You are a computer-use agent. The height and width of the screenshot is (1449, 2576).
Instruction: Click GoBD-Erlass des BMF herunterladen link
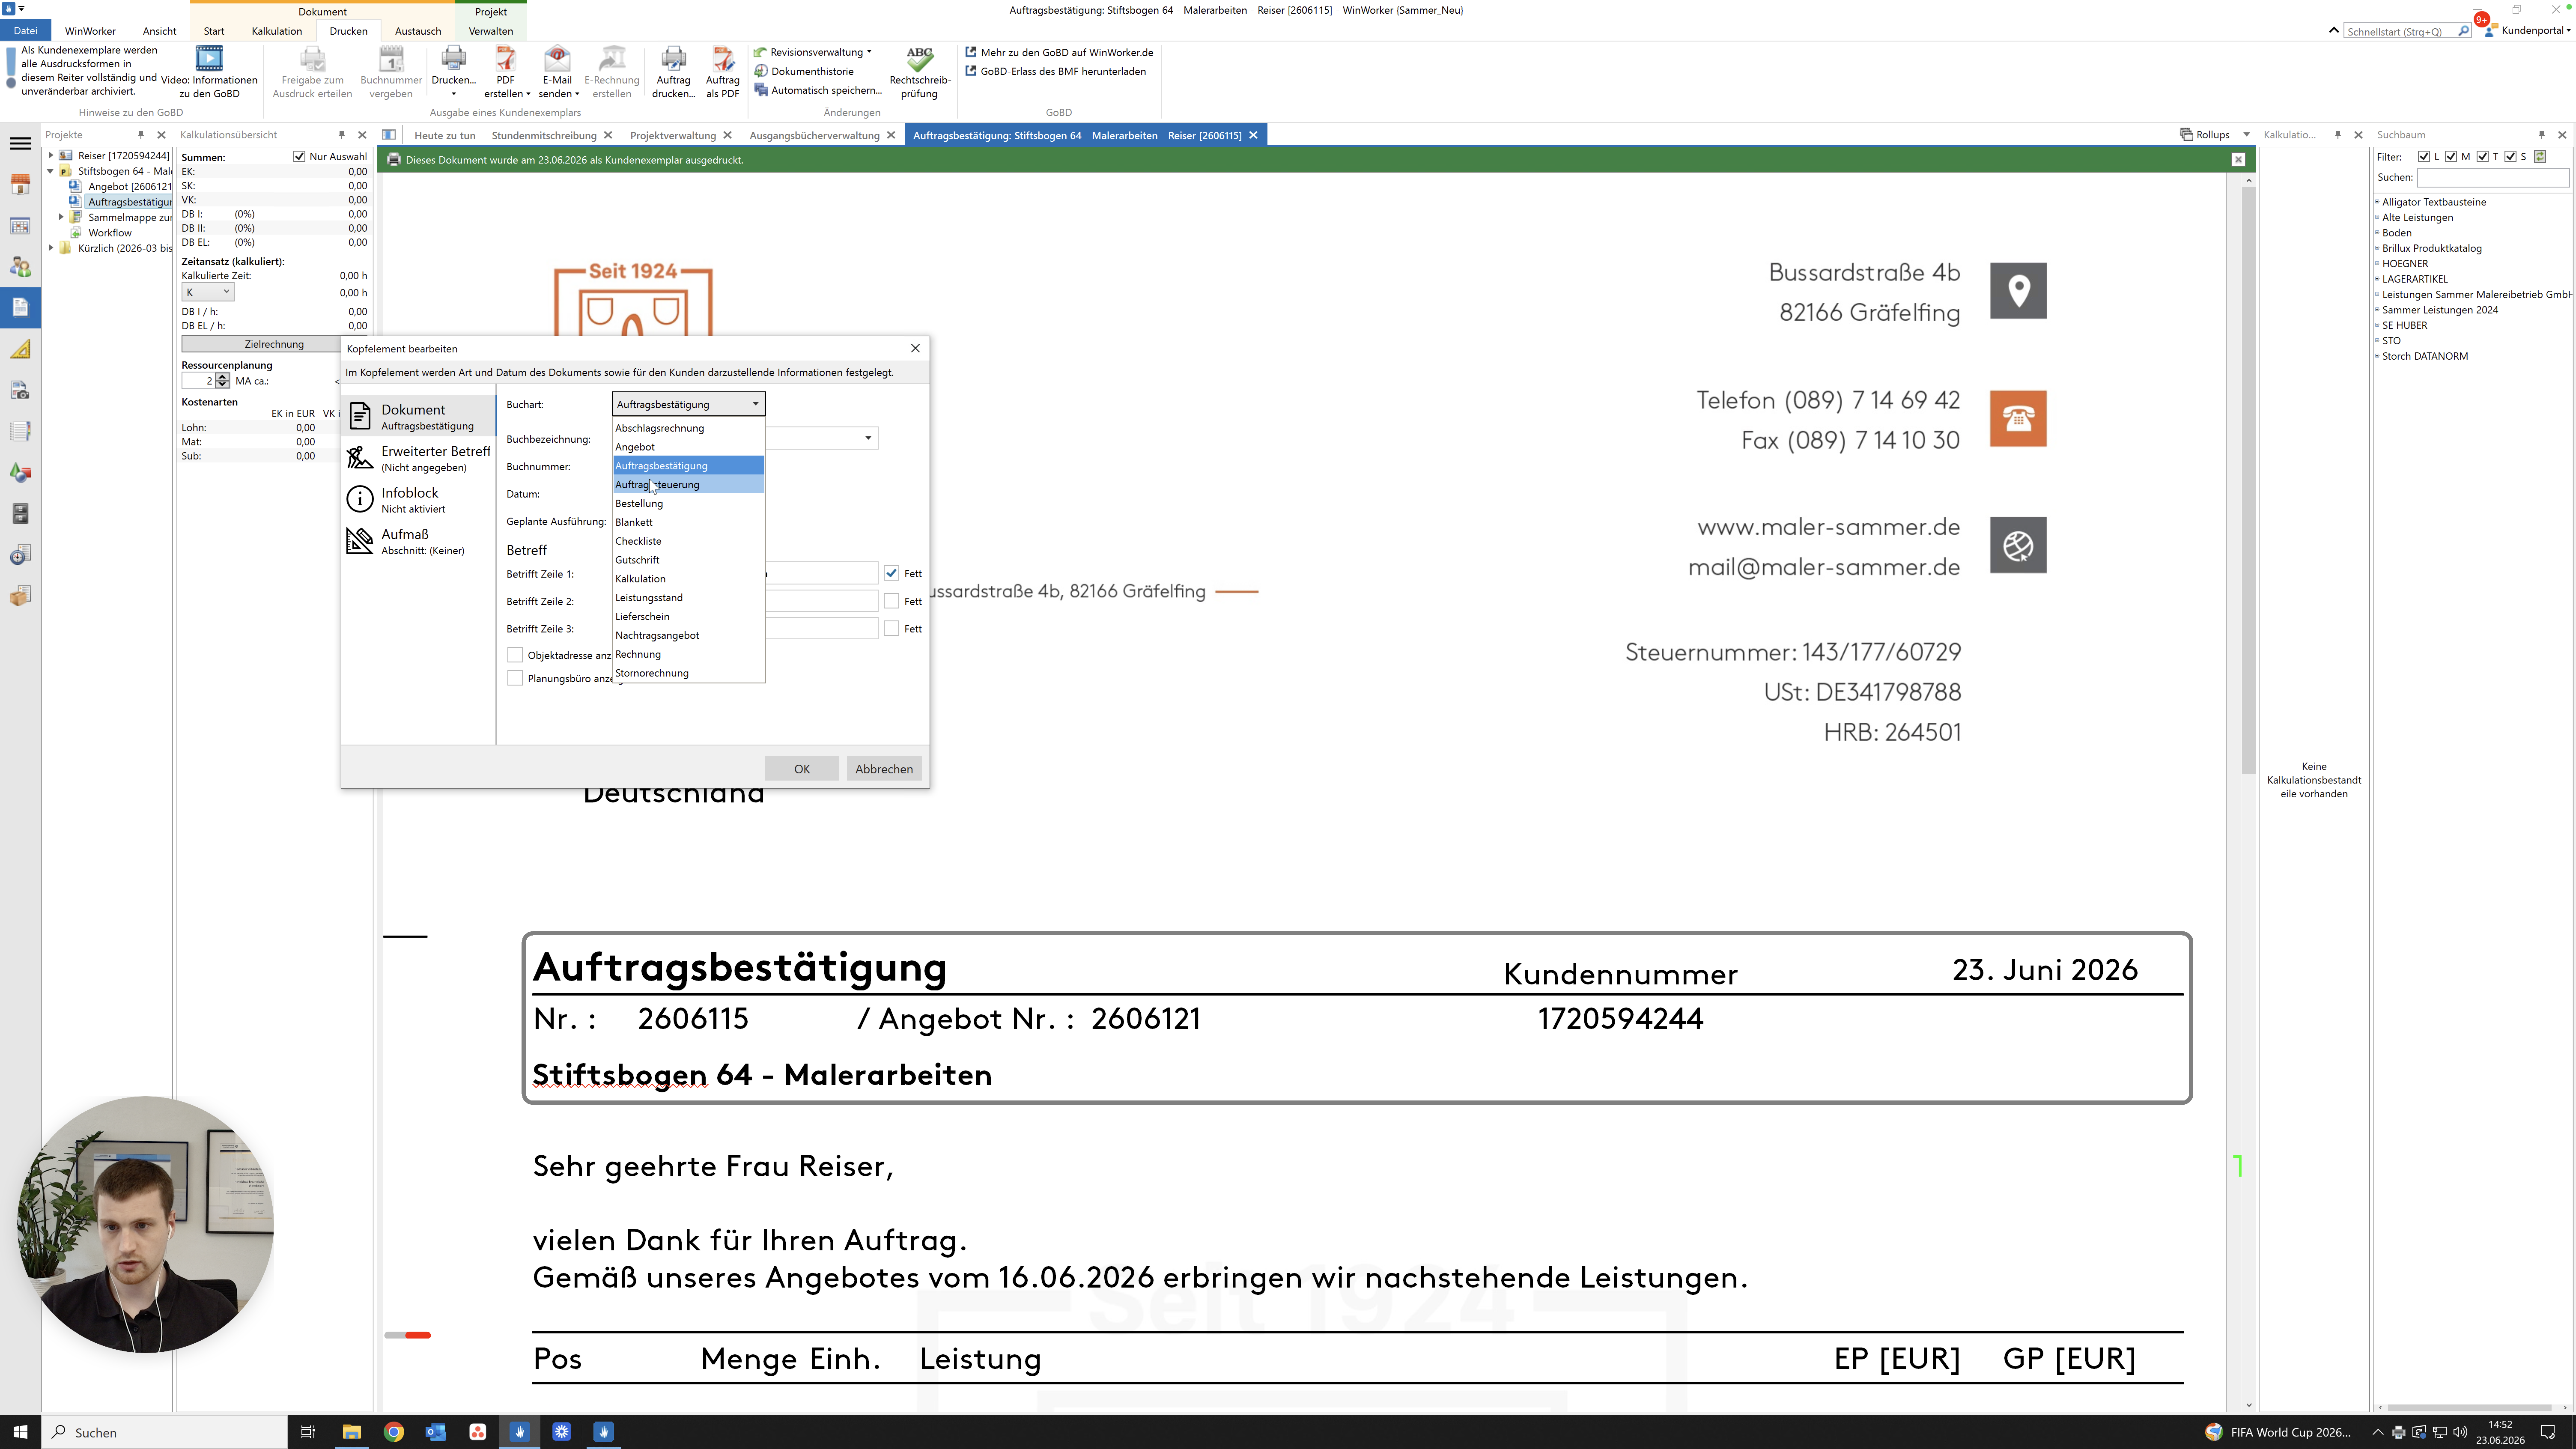click(1055, 71)
